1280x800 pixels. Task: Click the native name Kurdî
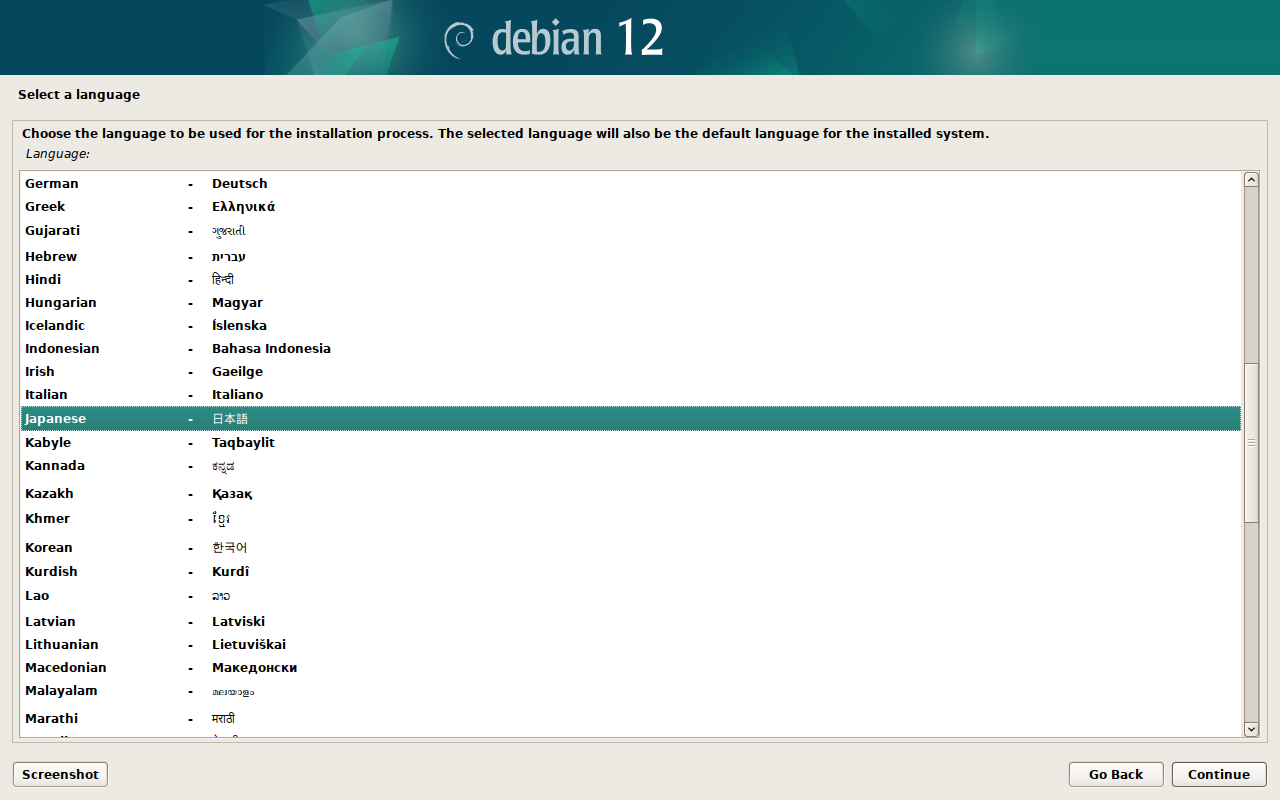pos(230,571)
